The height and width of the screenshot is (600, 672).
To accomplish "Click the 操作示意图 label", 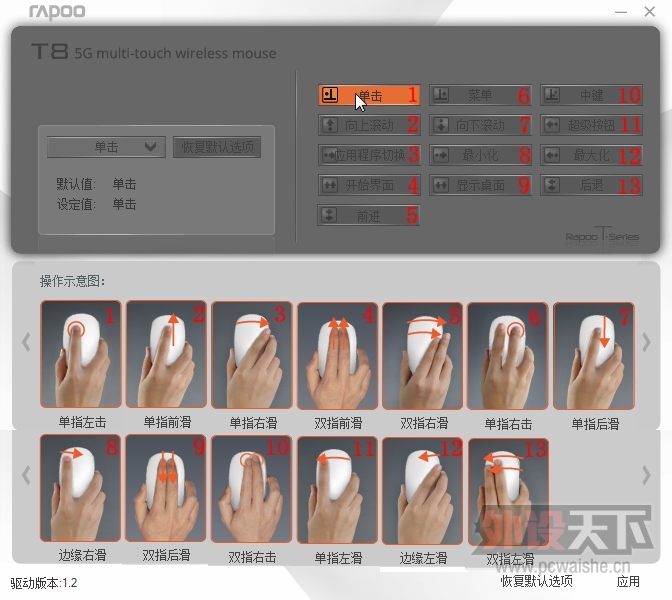I will coord(72,282).
